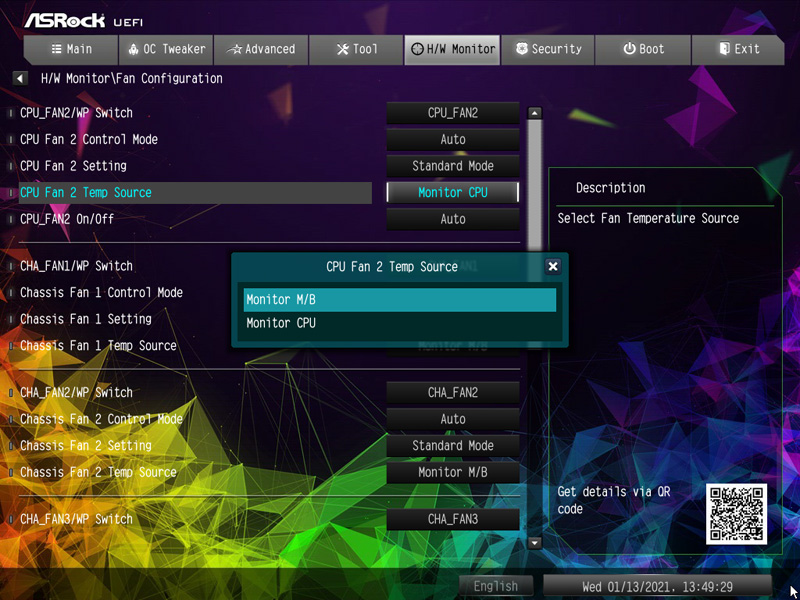This screenshot has height=600, width=800.
Task: Switch to OC Tweaker tab
Action: coord(166,49)
